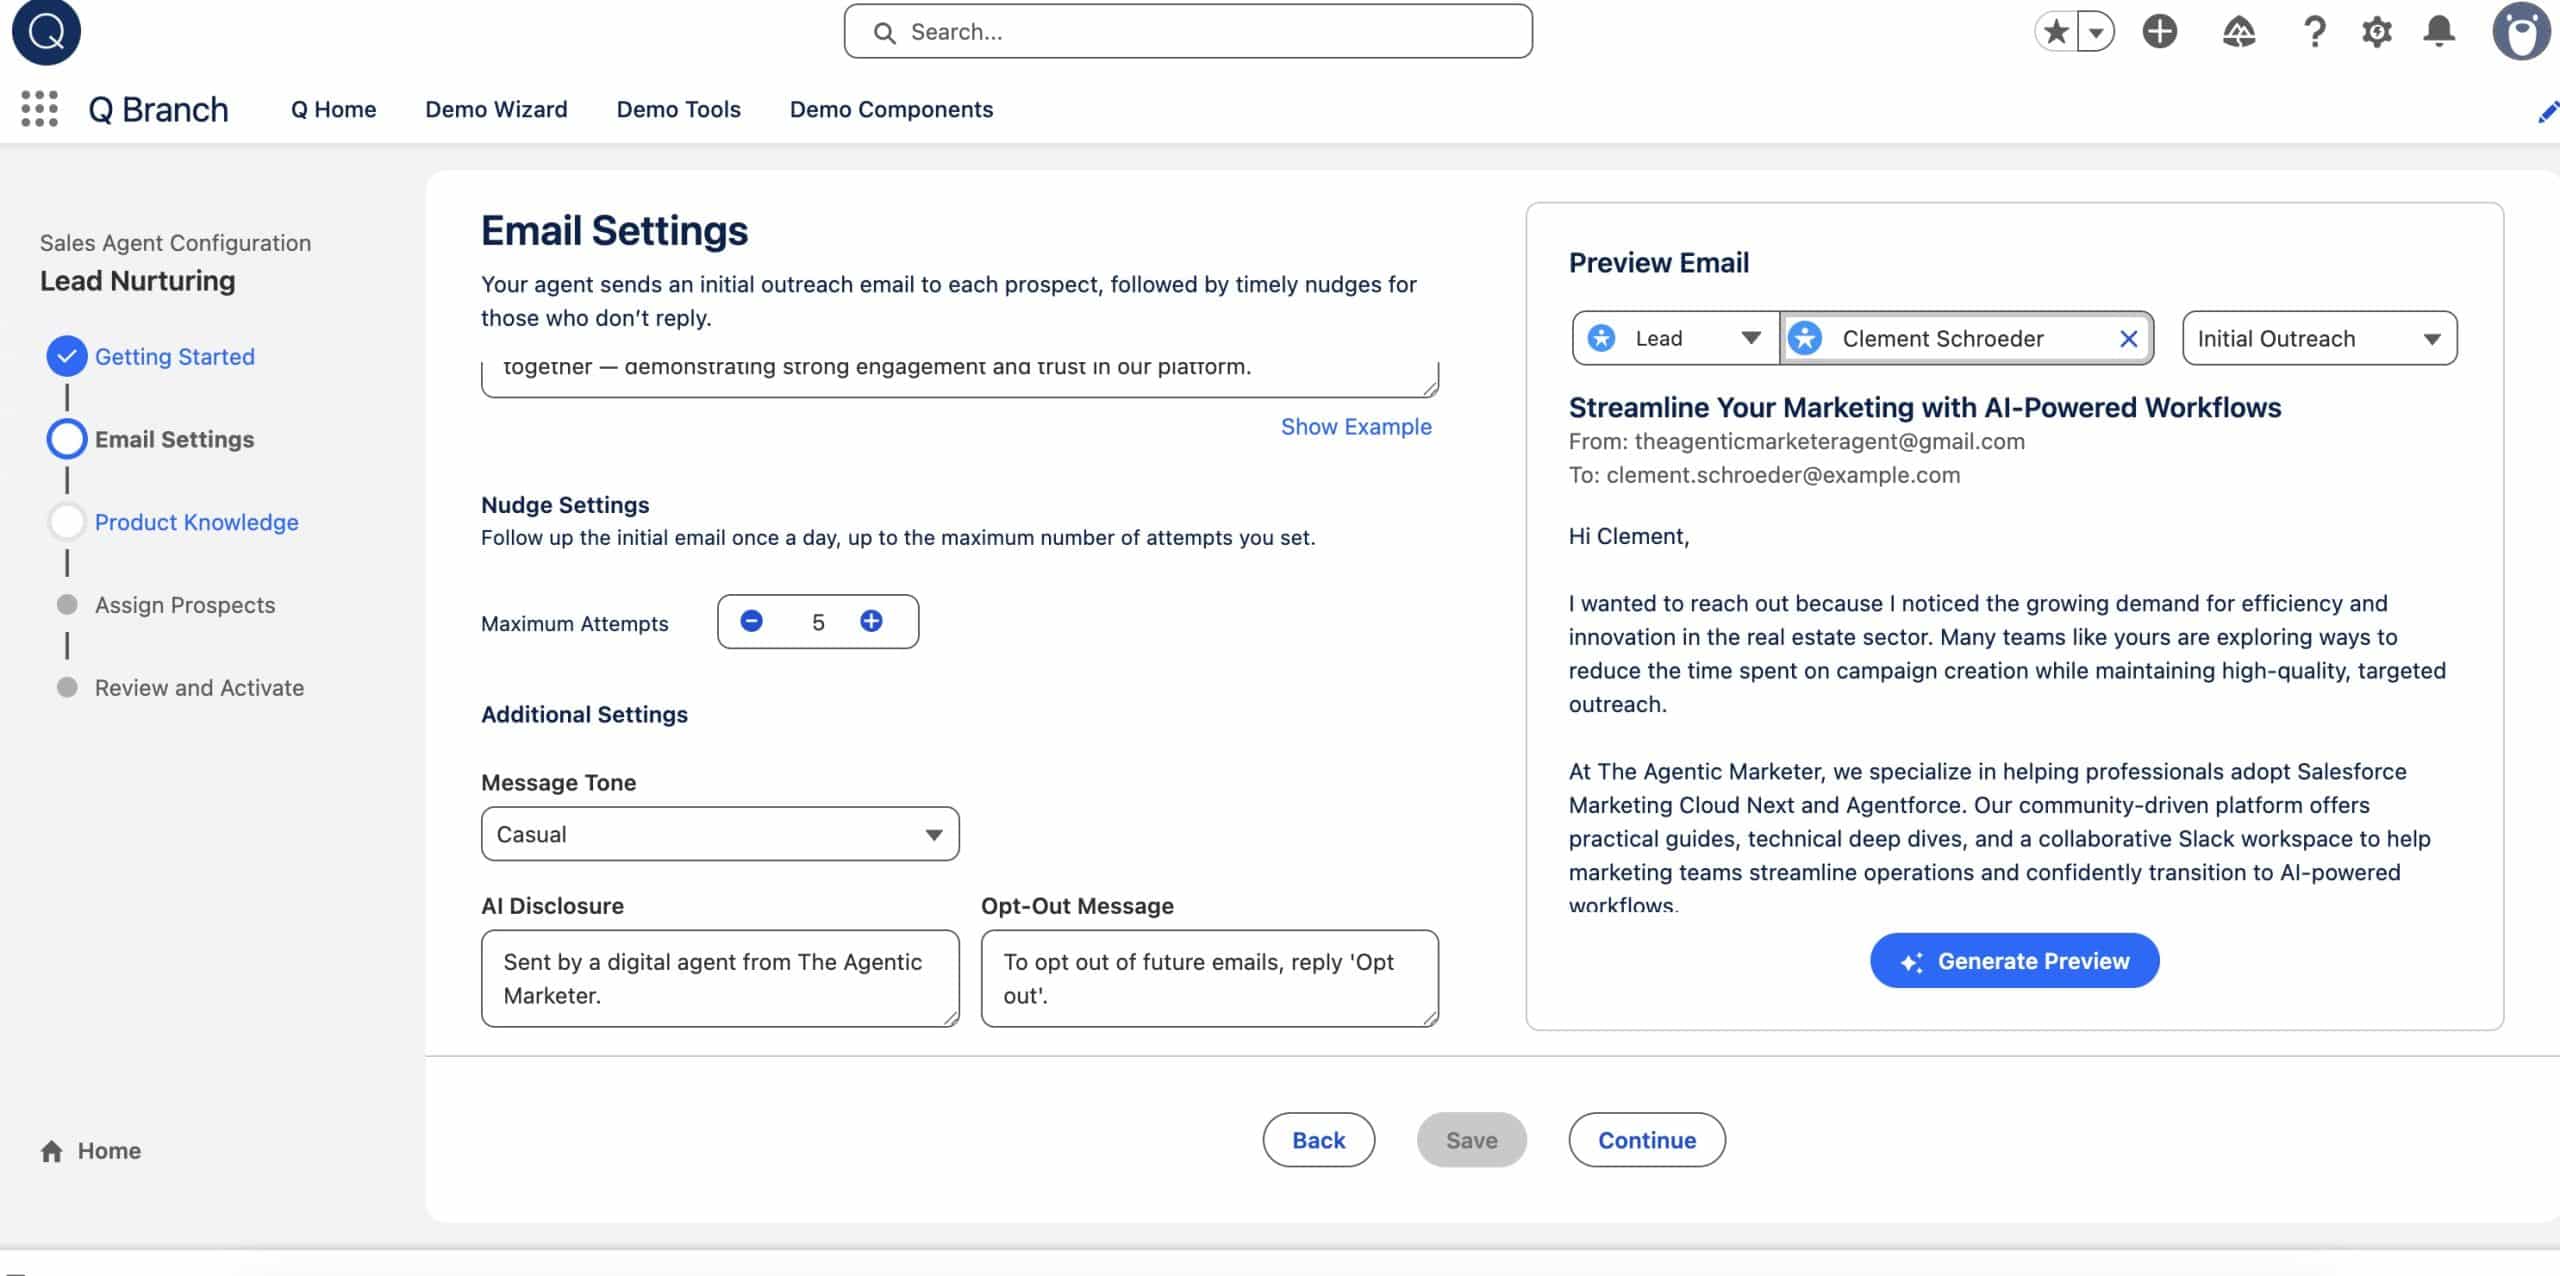Increase Maximum Attempts with plus button
2560x1276 pixels.
tap(871, 621)
